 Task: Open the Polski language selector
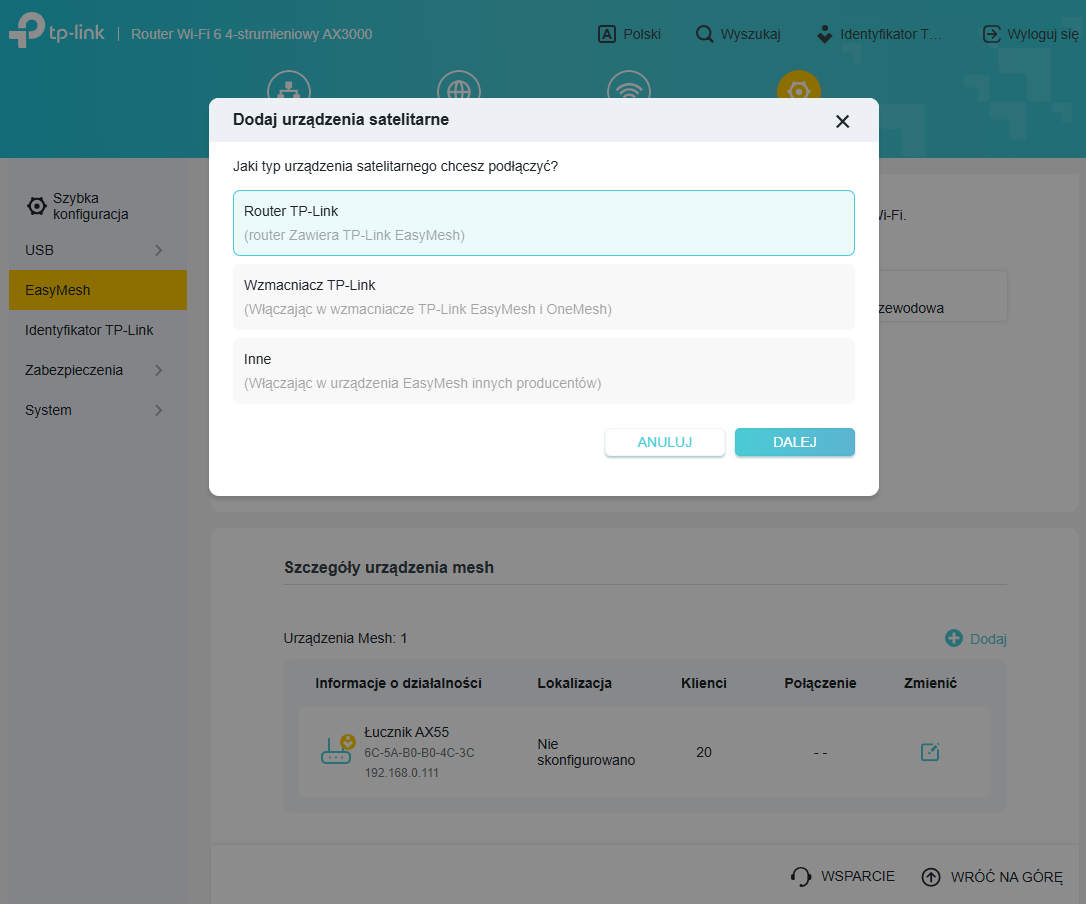coord(629,34)
